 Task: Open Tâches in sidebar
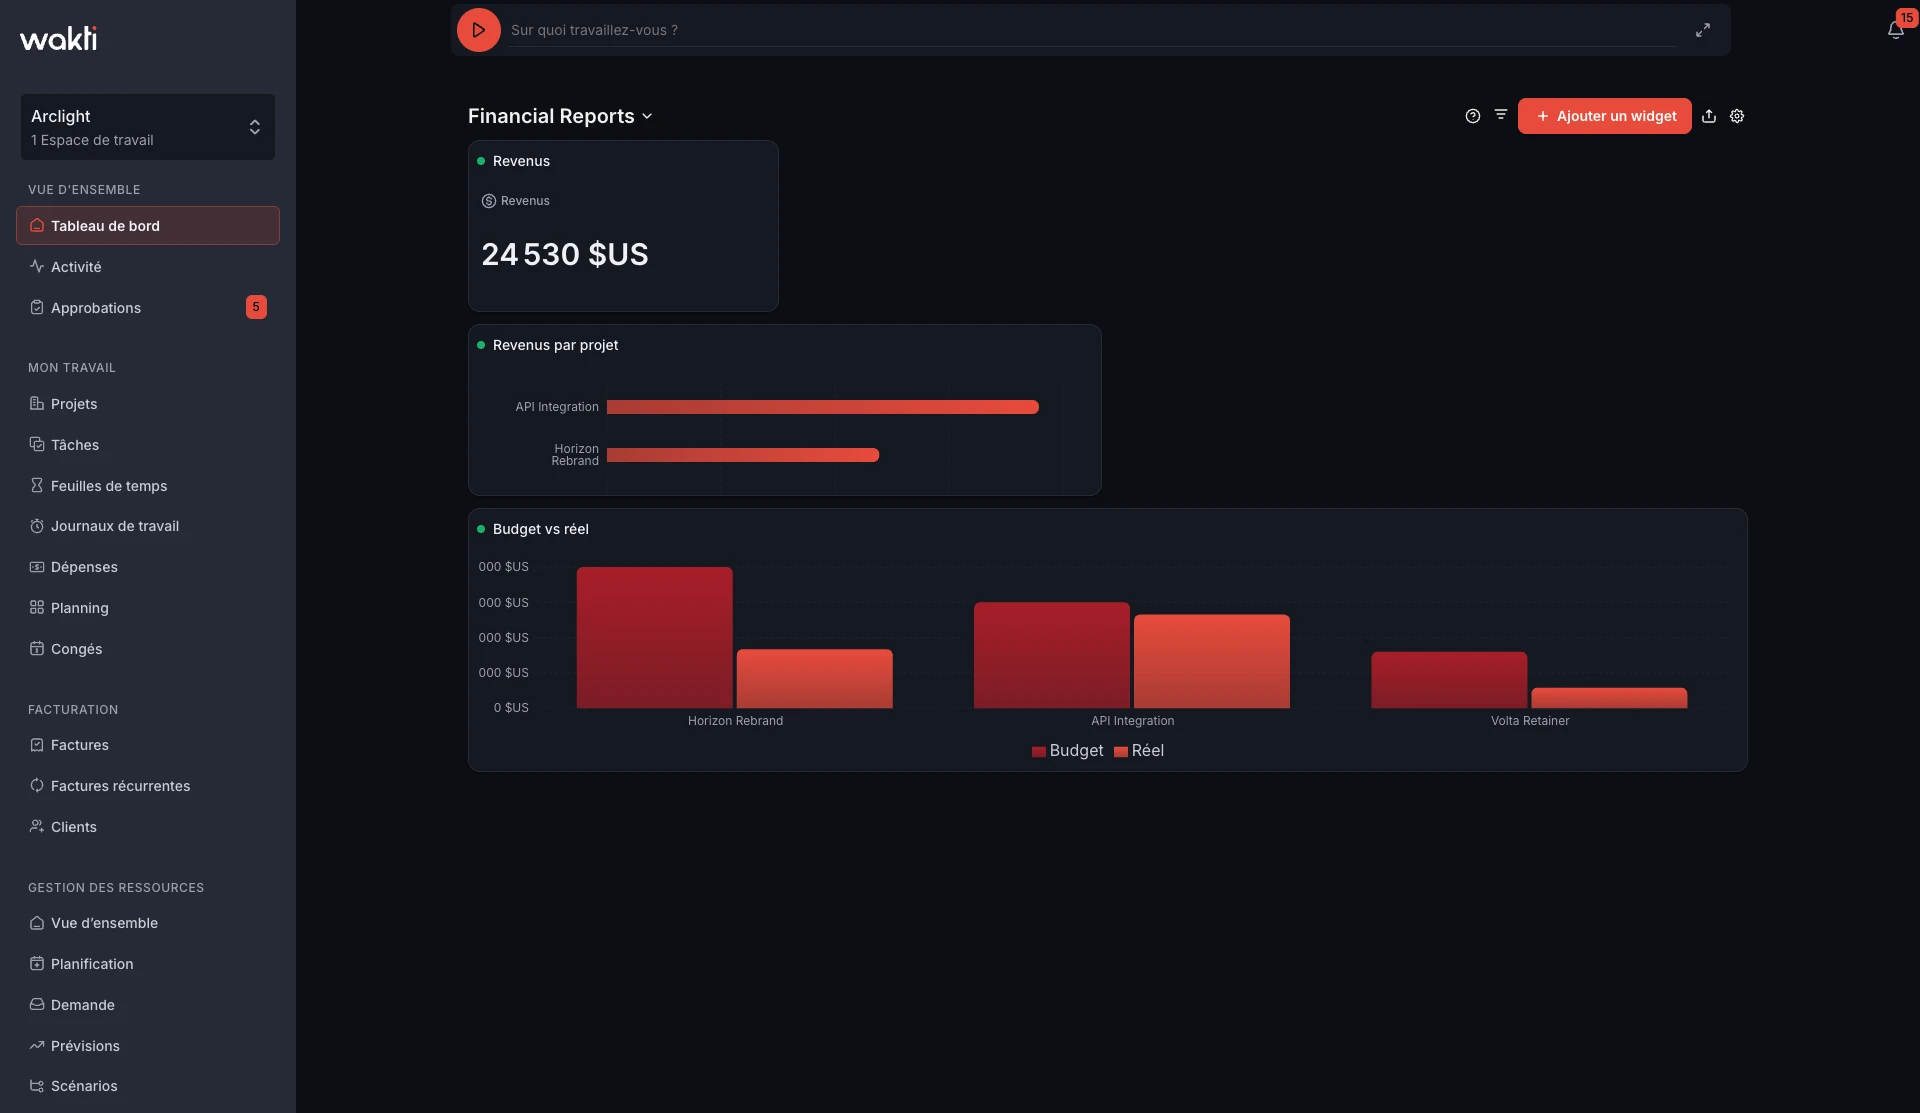[148, 445]
